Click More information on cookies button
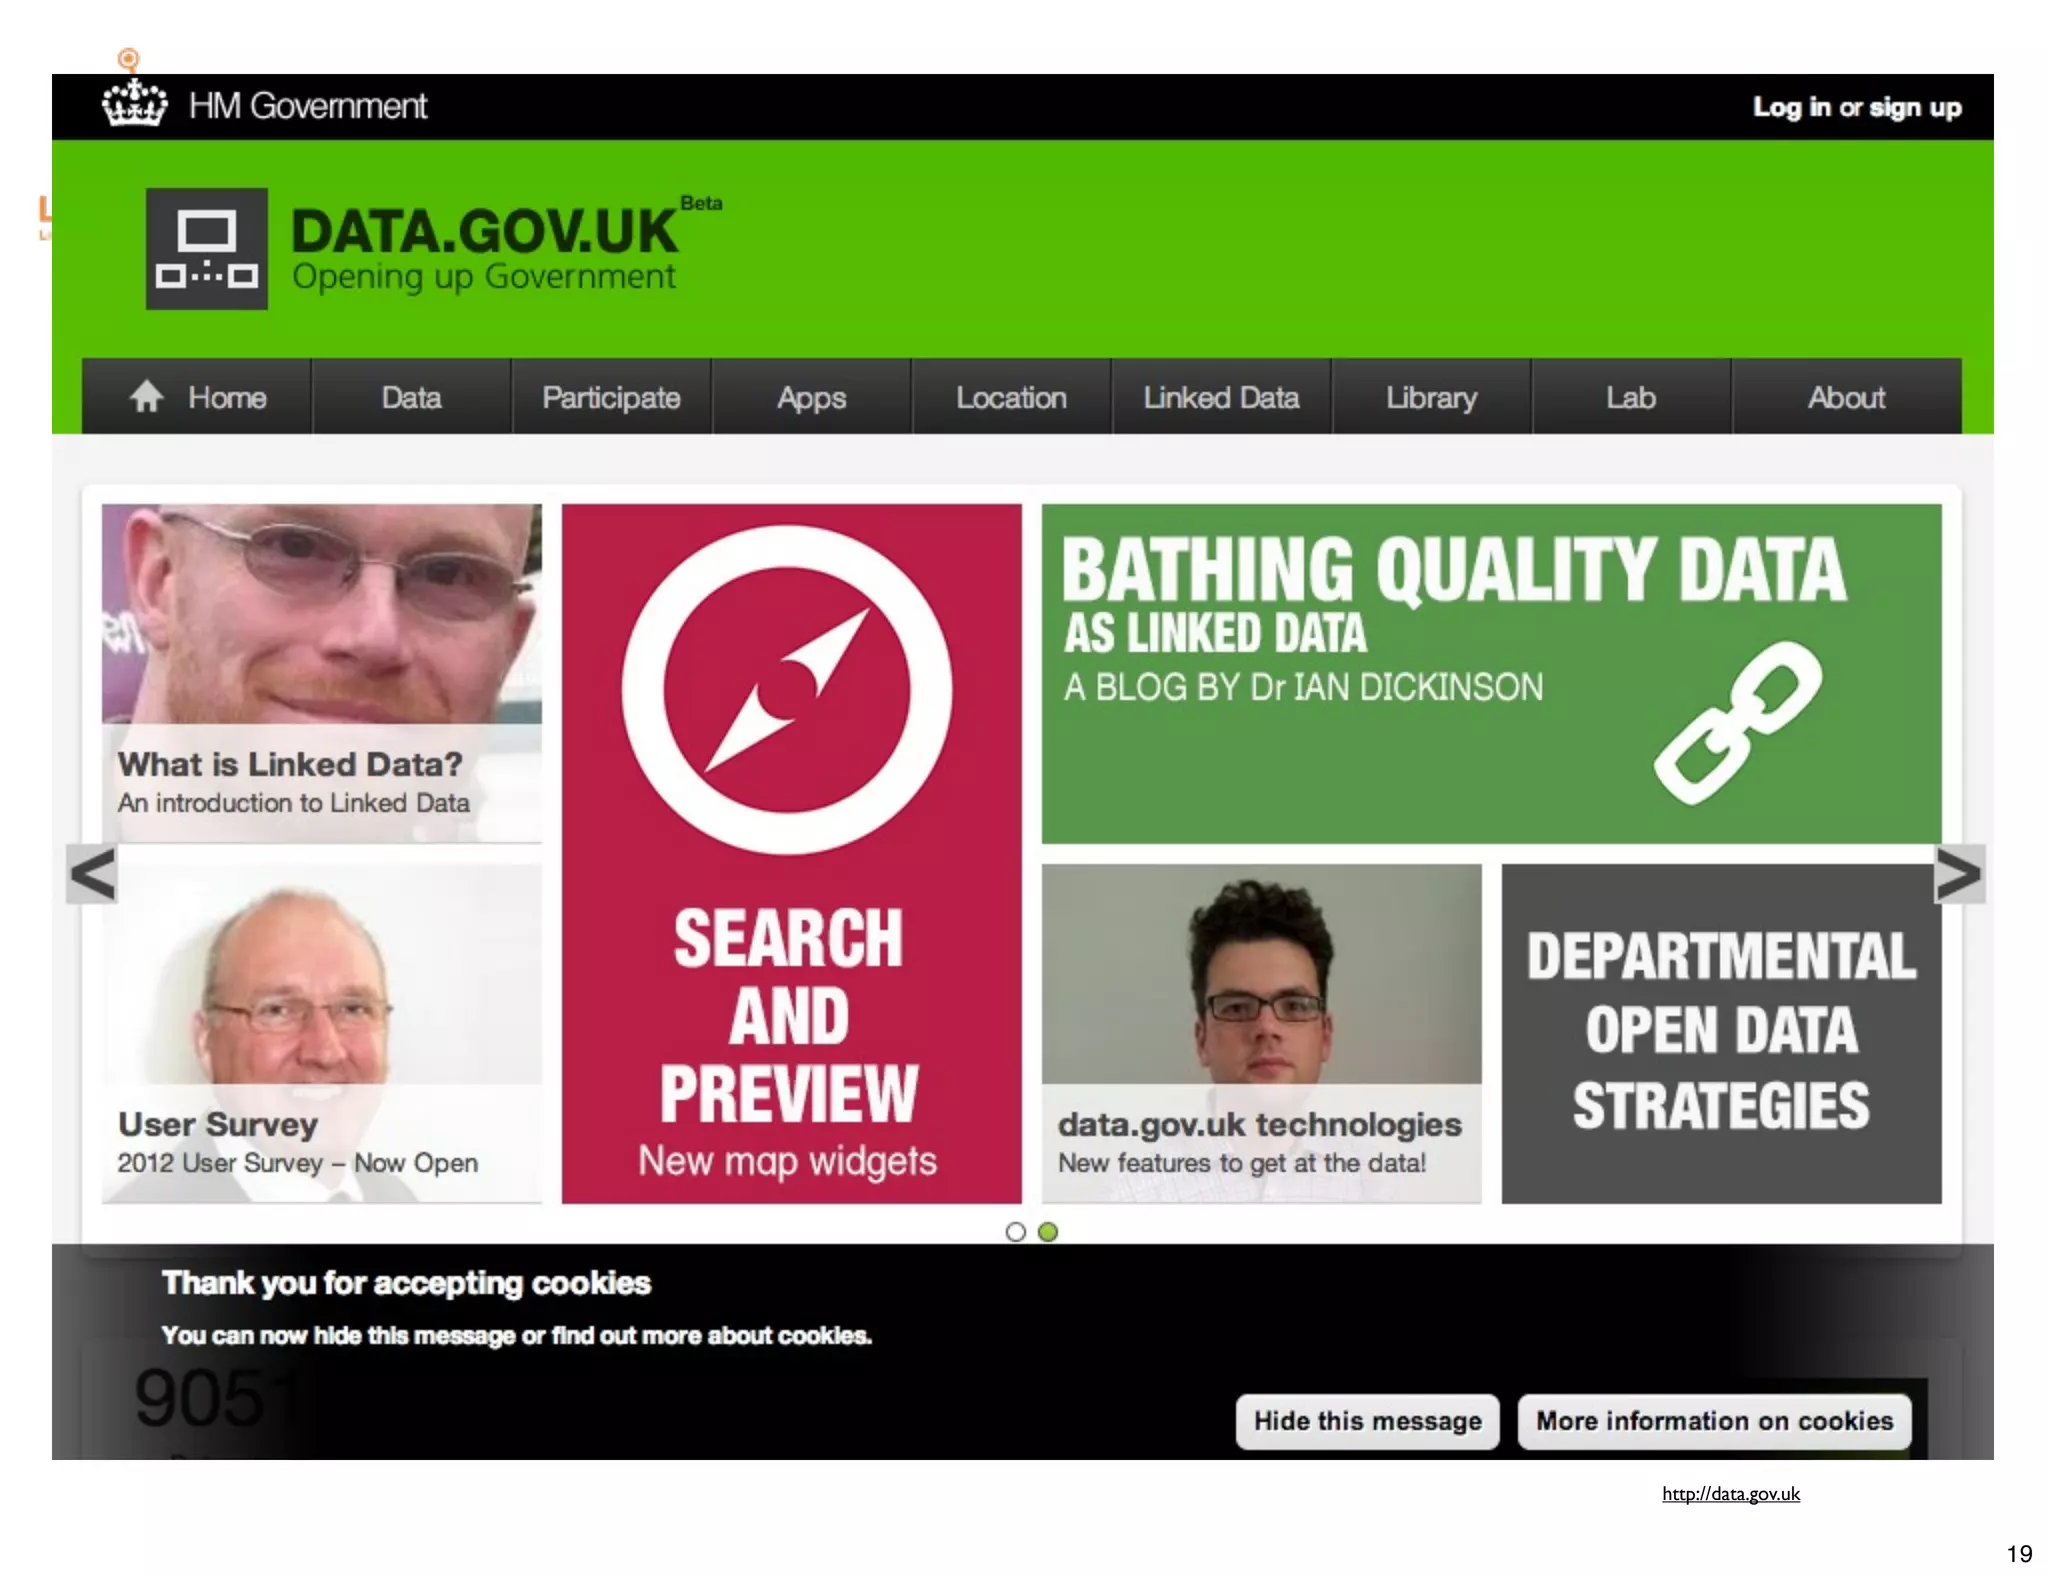The image size is (2048, 1576). [x=1714, y=1421]
